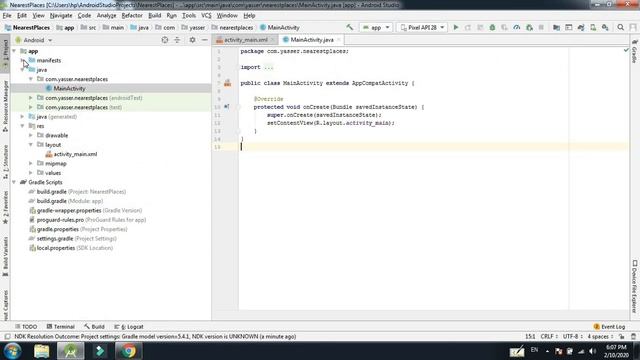Toggle the read-only lock icon in status bar
Viewport: 640px width, 360px height.
click(x=622, y=337)
